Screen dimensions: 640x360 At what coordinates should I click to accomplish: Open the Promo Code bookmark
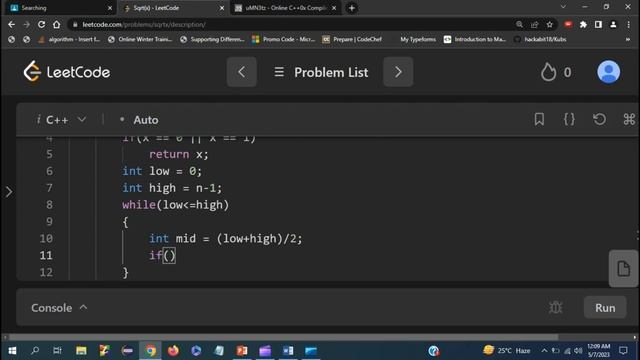pos(284,39)
